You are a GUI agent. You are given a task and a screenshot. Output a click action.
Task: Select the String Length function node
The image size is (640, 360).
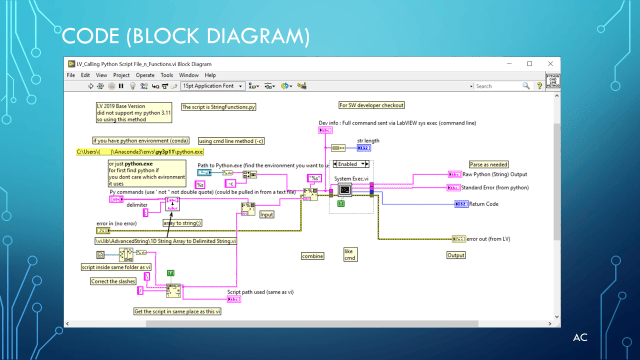(338, 148)
